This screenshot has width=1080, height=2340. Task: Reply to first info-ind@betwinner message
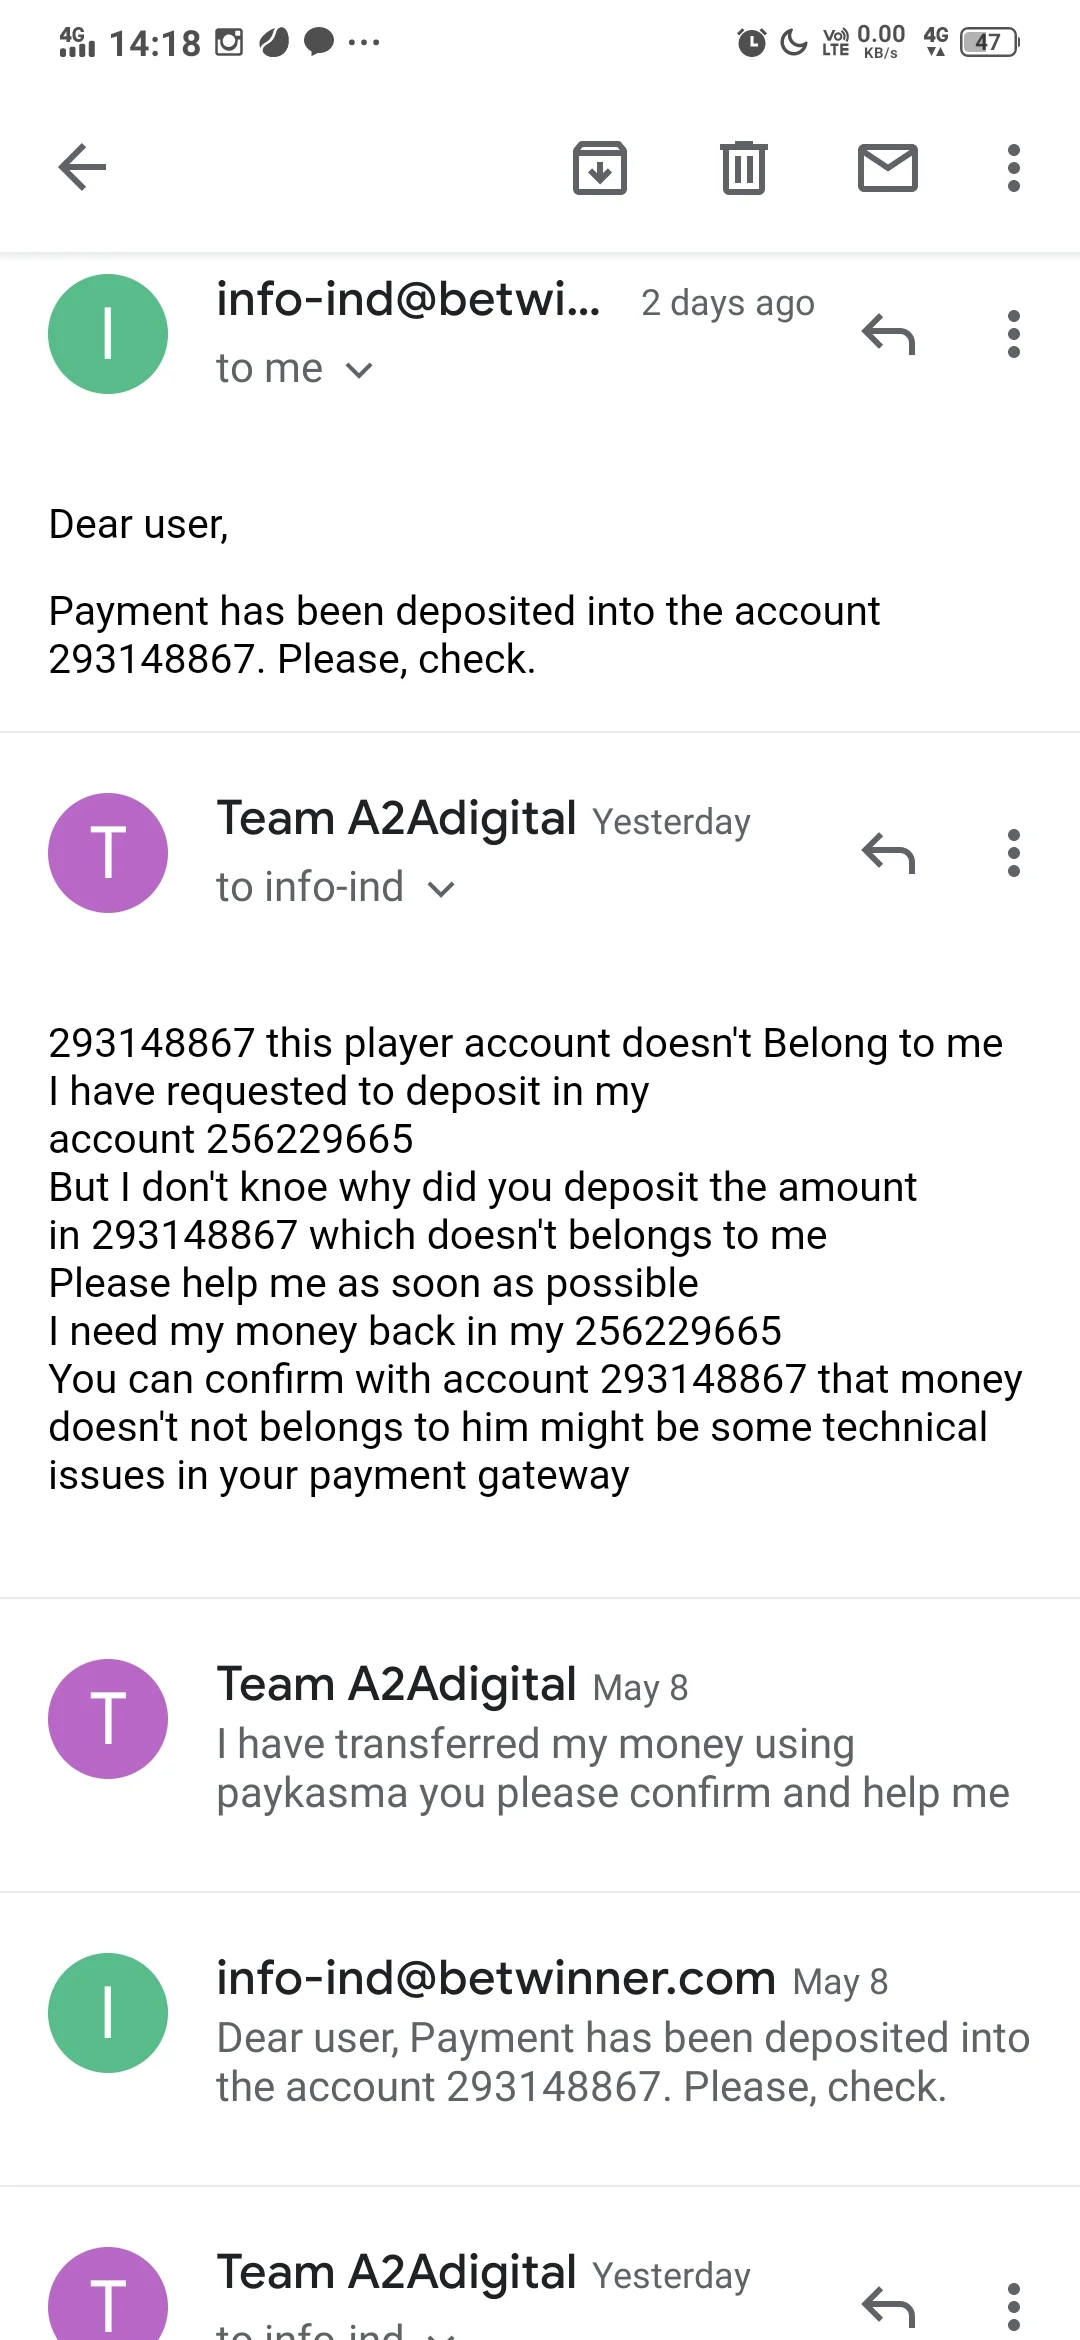888,335
